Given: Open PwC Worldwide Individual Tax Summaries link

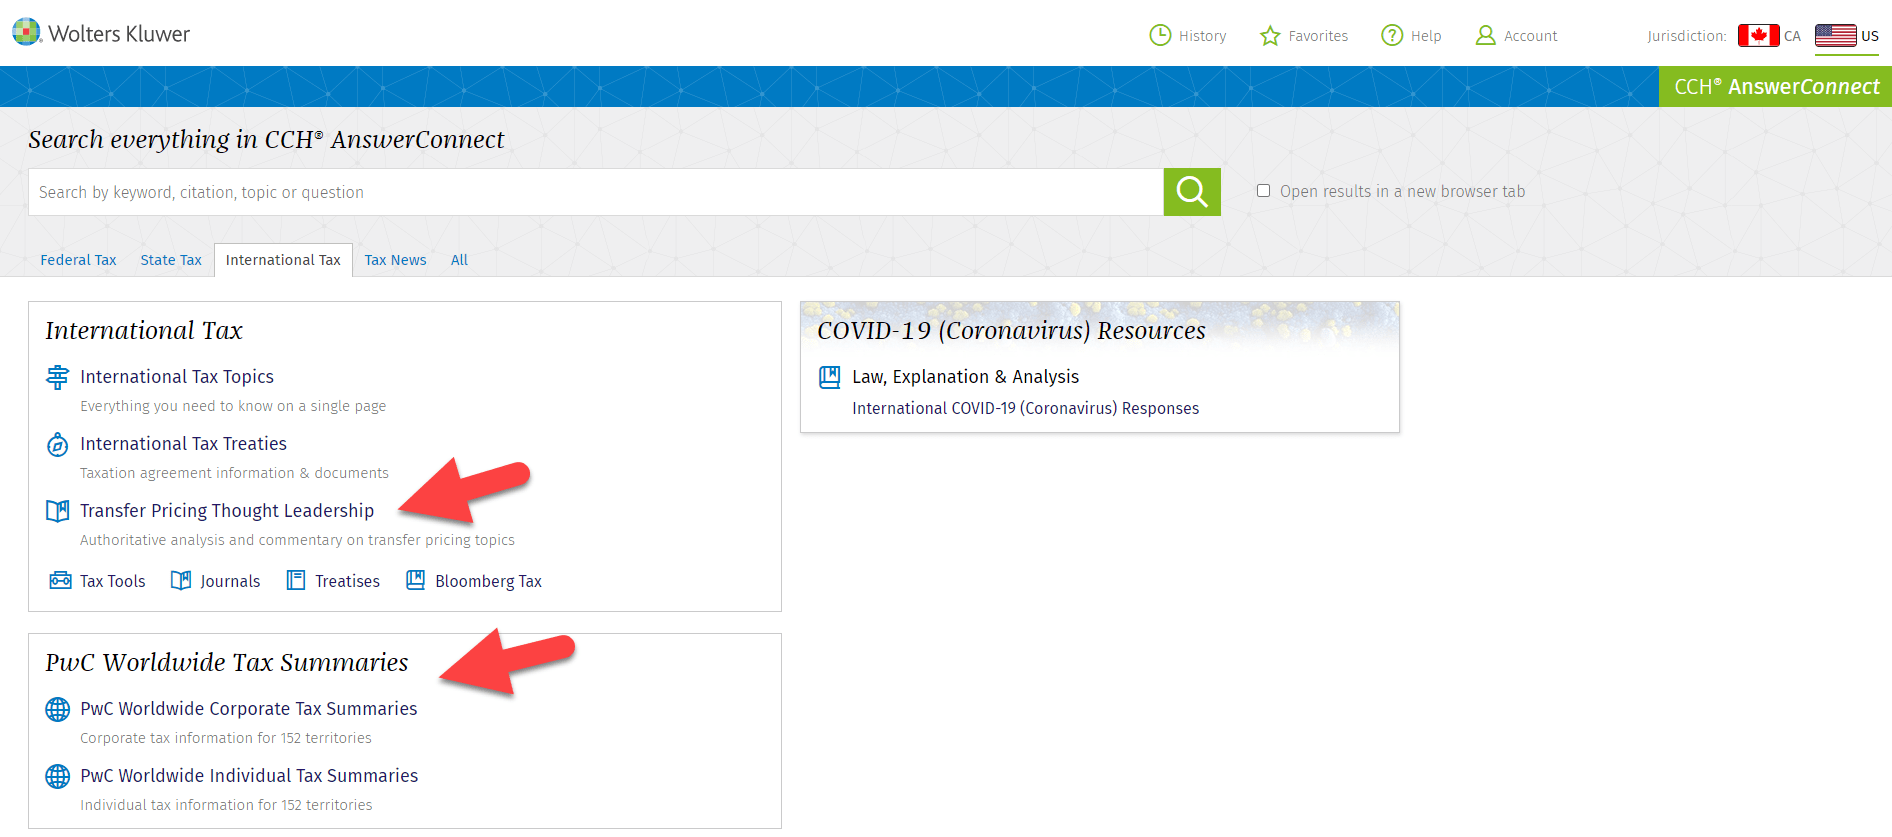Looking at the screenshot, I should tap(249, 776).
